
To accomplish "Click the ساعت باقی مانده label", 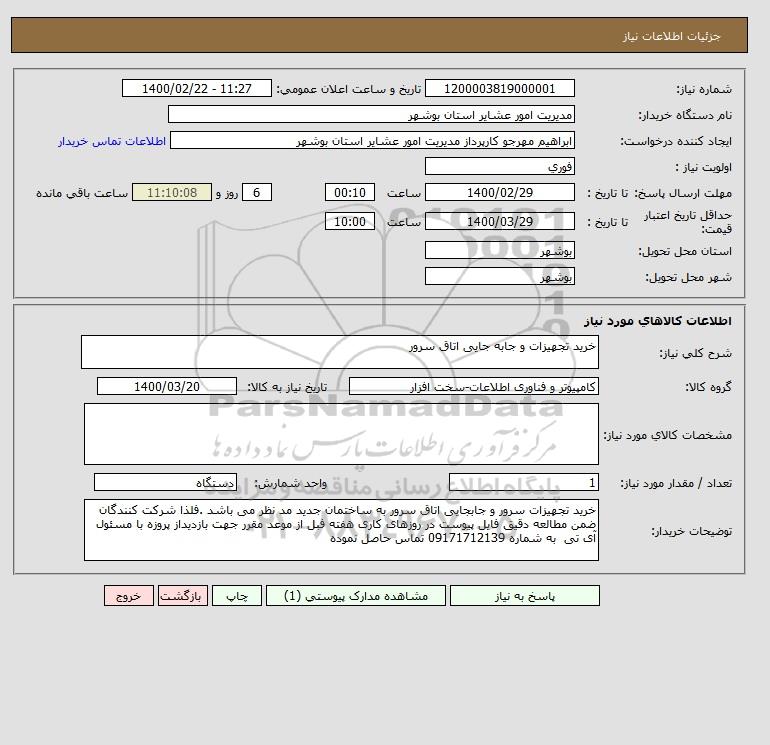I will pos(82,193).
